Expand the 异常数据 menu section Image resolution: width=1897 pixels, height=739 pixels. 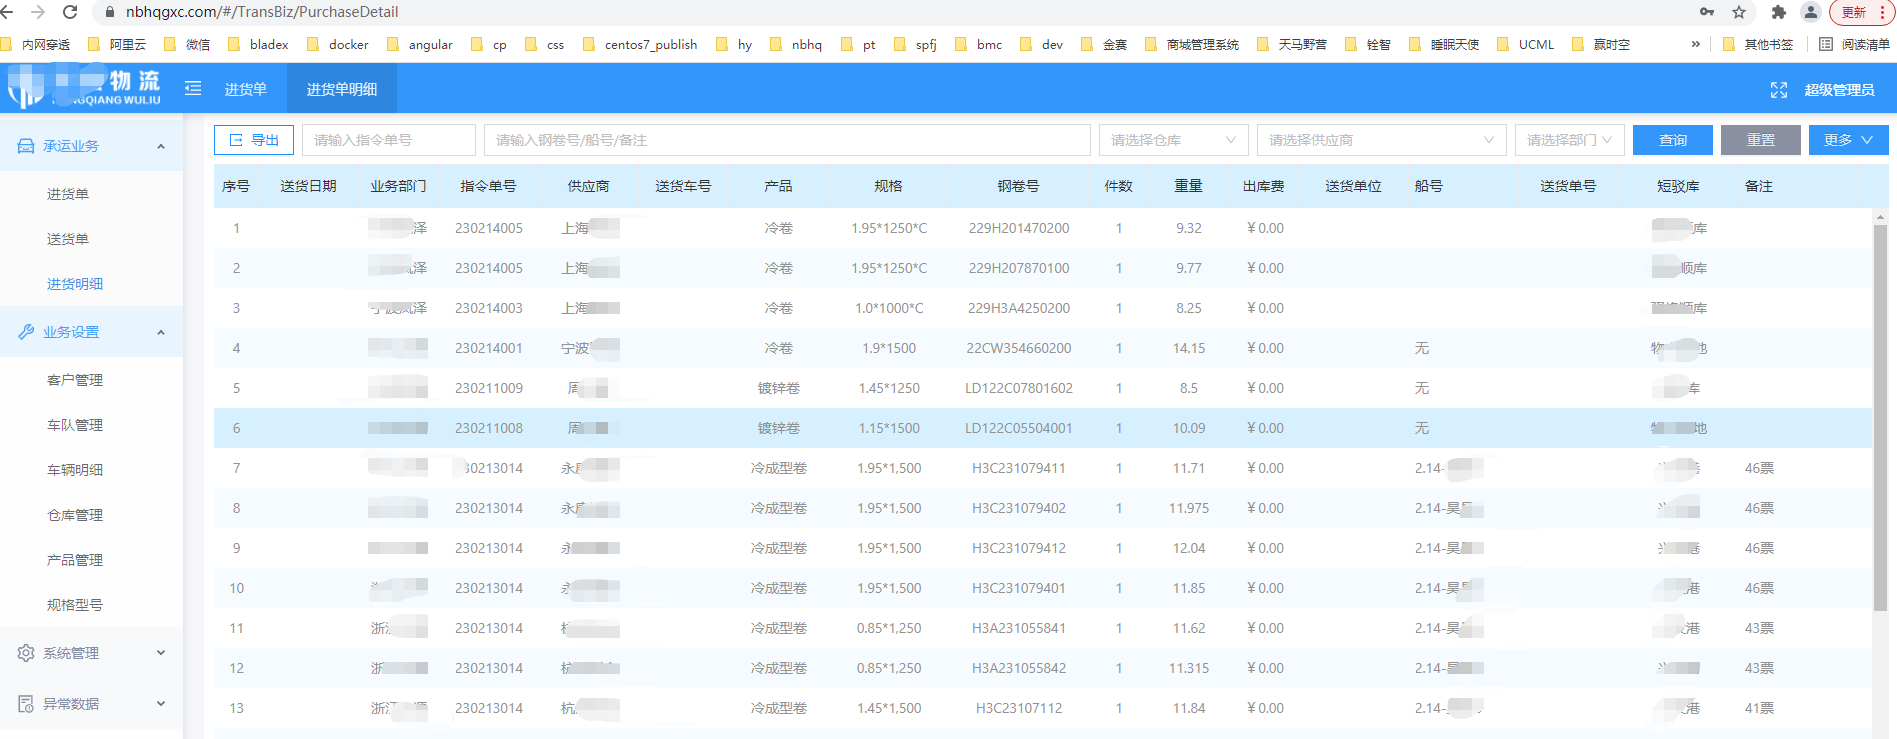tap(161, 704)
